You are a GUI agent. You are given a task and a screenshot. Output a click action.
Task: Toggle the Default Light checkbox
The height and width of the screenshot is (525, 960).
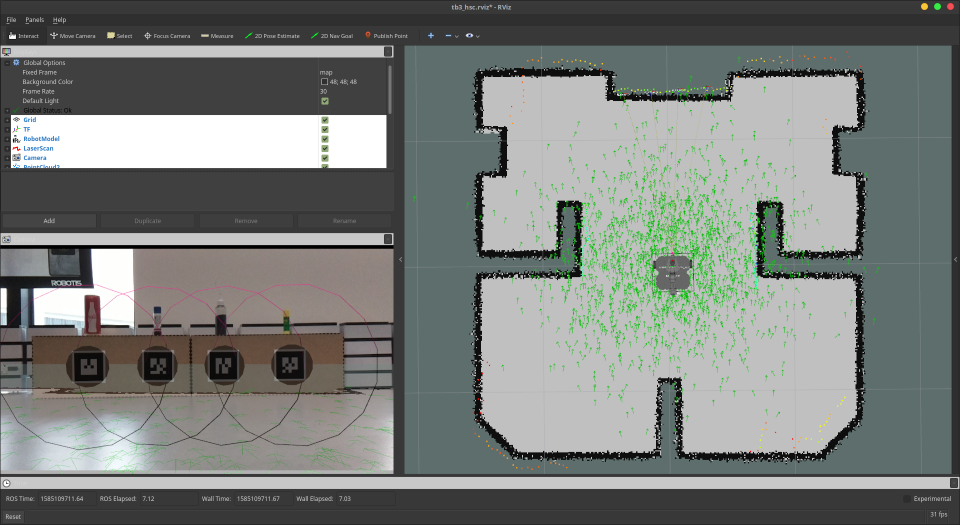[324, 101]
